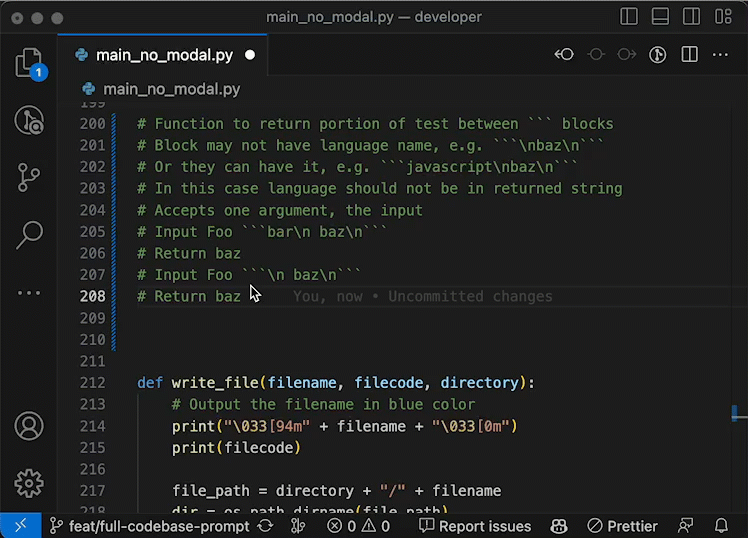Open Customize Layout icon
The image size is (748, 538).
click(723, 17)
